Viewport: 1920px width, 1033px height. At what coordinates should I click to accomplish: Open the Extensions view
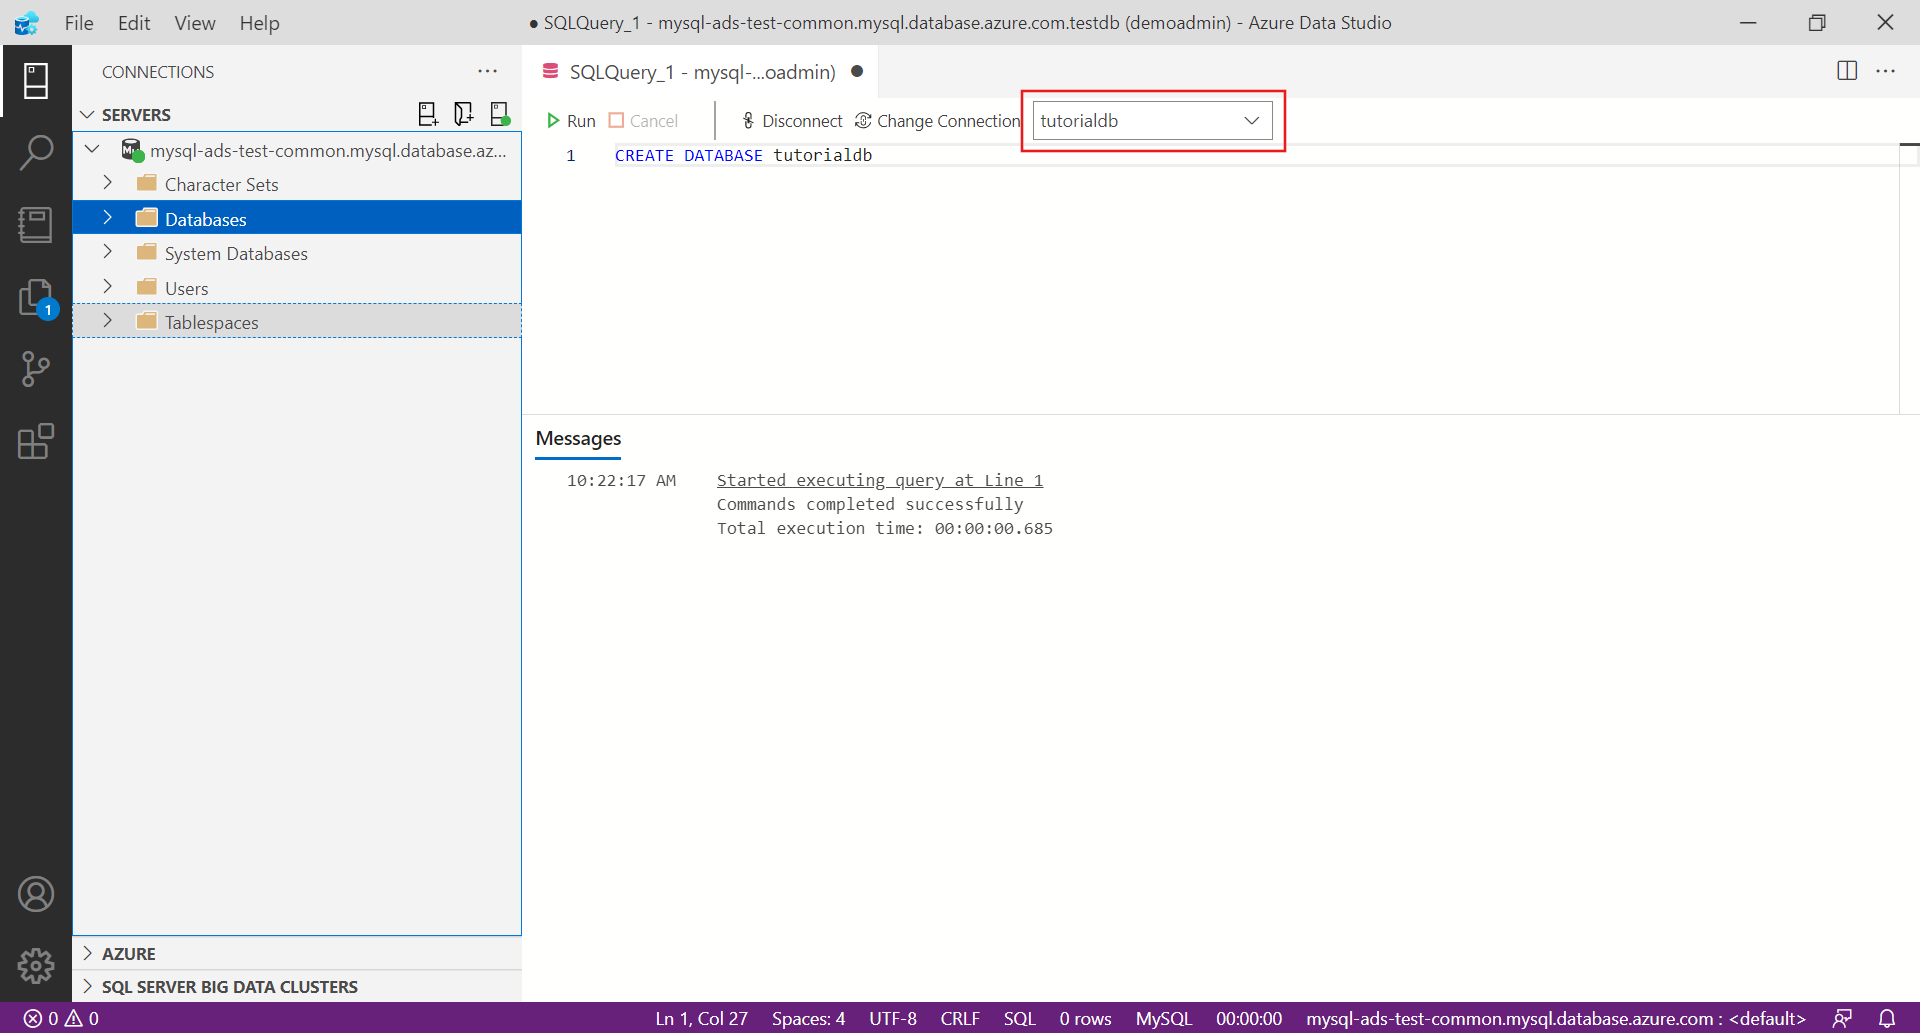click(36, 441)
